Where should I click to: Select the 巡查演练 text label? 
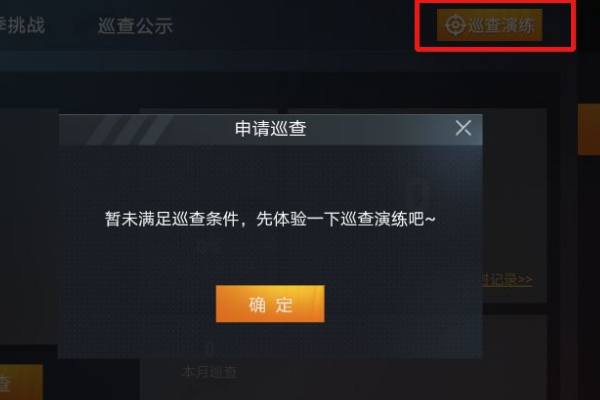pyautogui.click(x=501, y=26)
